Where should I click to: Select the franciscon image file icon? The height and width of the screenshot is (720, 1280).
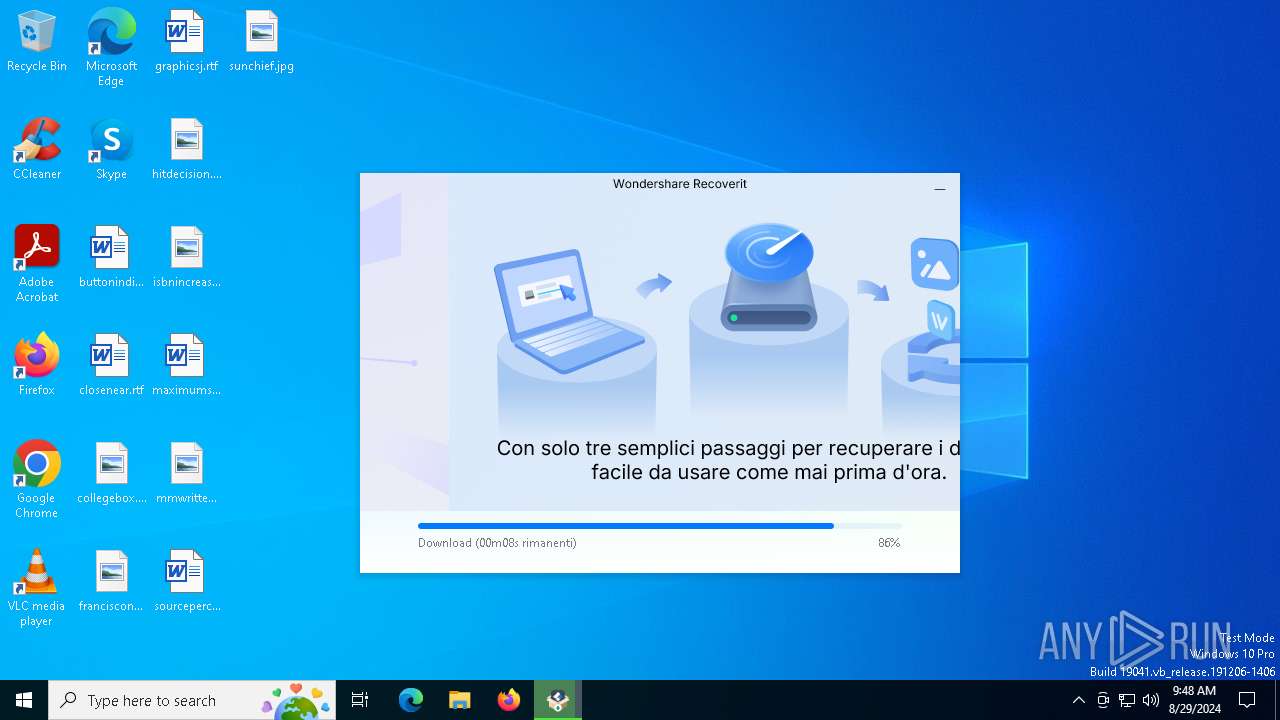pyautogui.click(x=111, y=582)
